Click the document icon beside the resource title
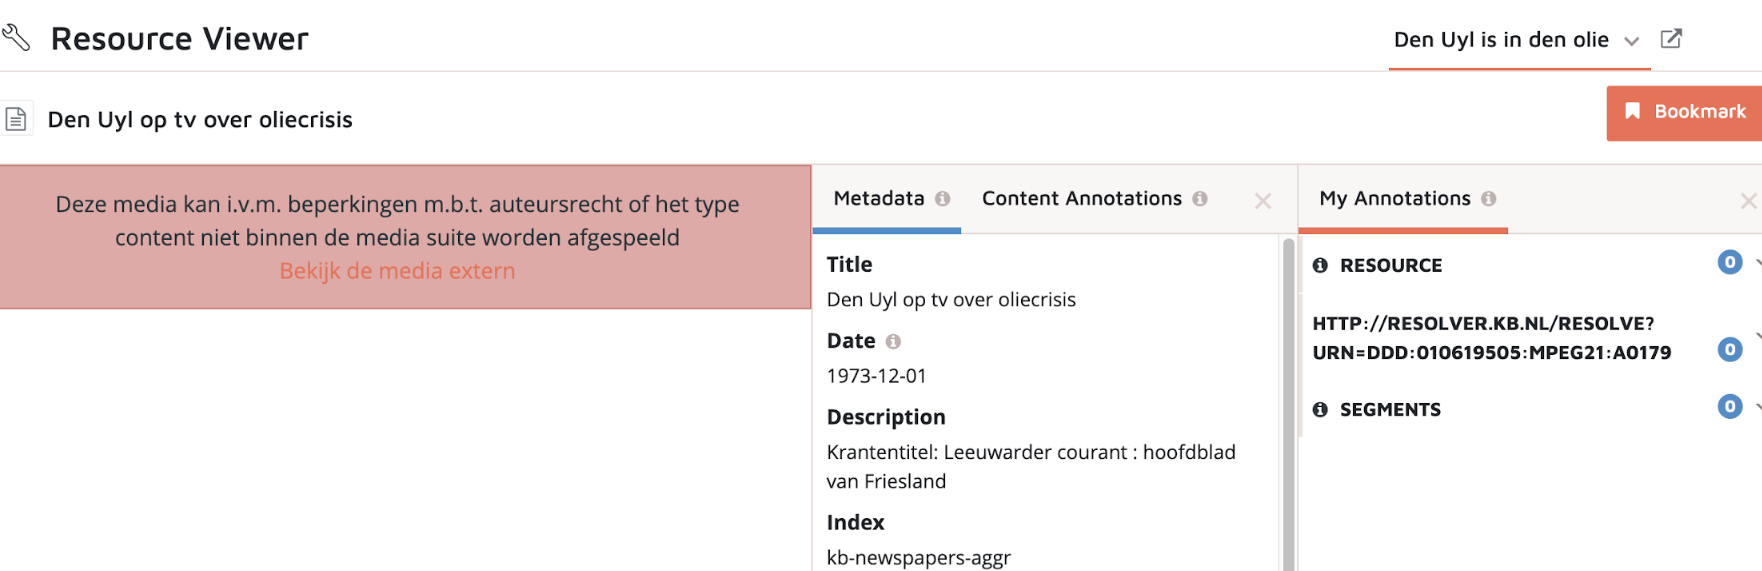This screenshot has width=1762, height=571. 16,120
